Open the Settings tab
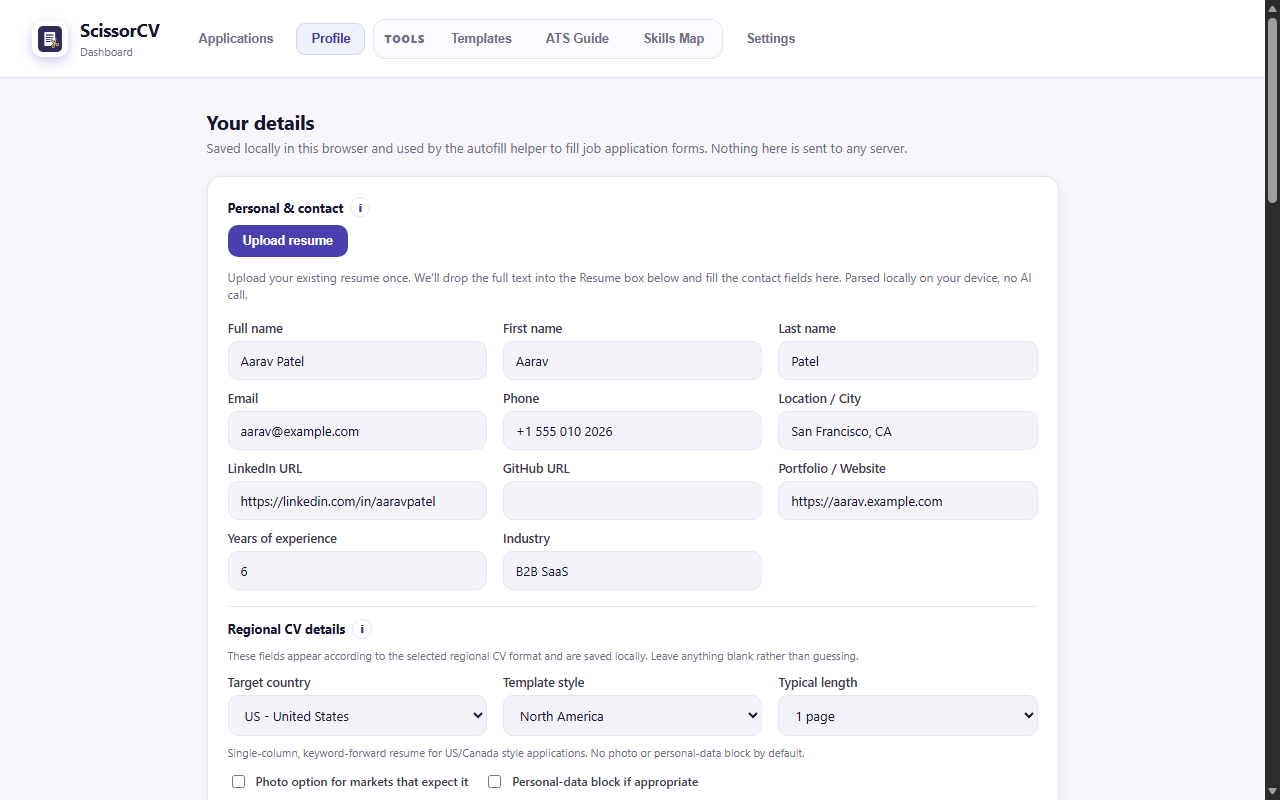The width and height of the screenshot is (1280, 800). 771,39
